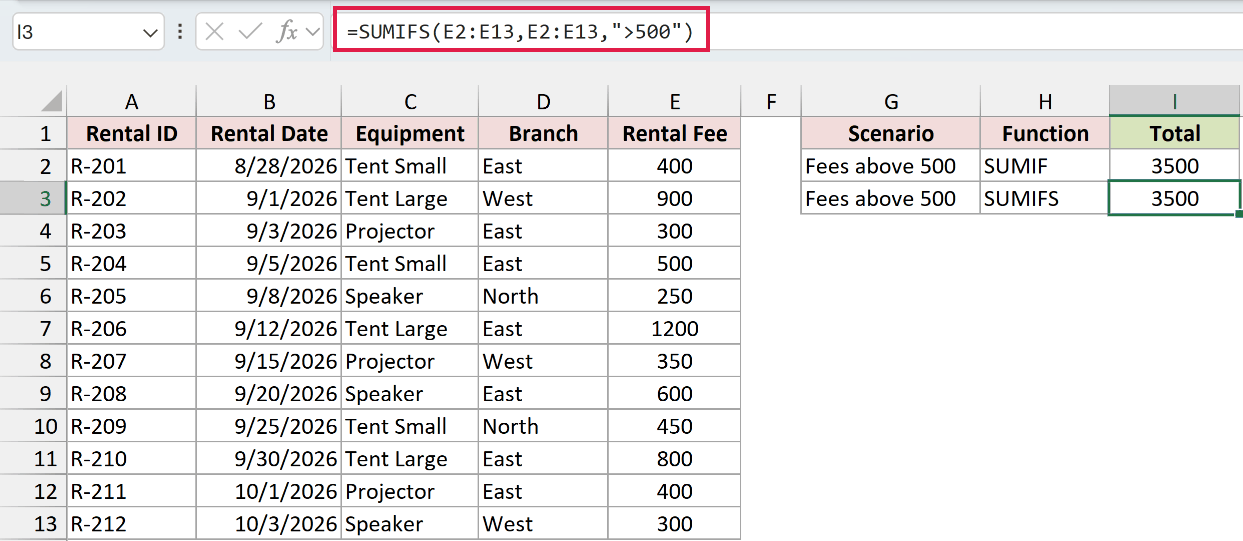Select the date cell 10/3/2026
This screenshot has height=541, width=1243.
click(269, 523)
